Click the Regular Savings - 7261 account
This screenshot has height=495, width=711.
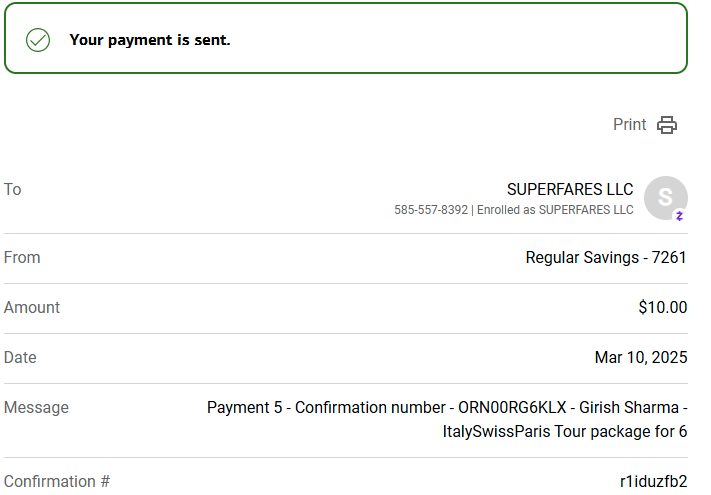[606, 257]
